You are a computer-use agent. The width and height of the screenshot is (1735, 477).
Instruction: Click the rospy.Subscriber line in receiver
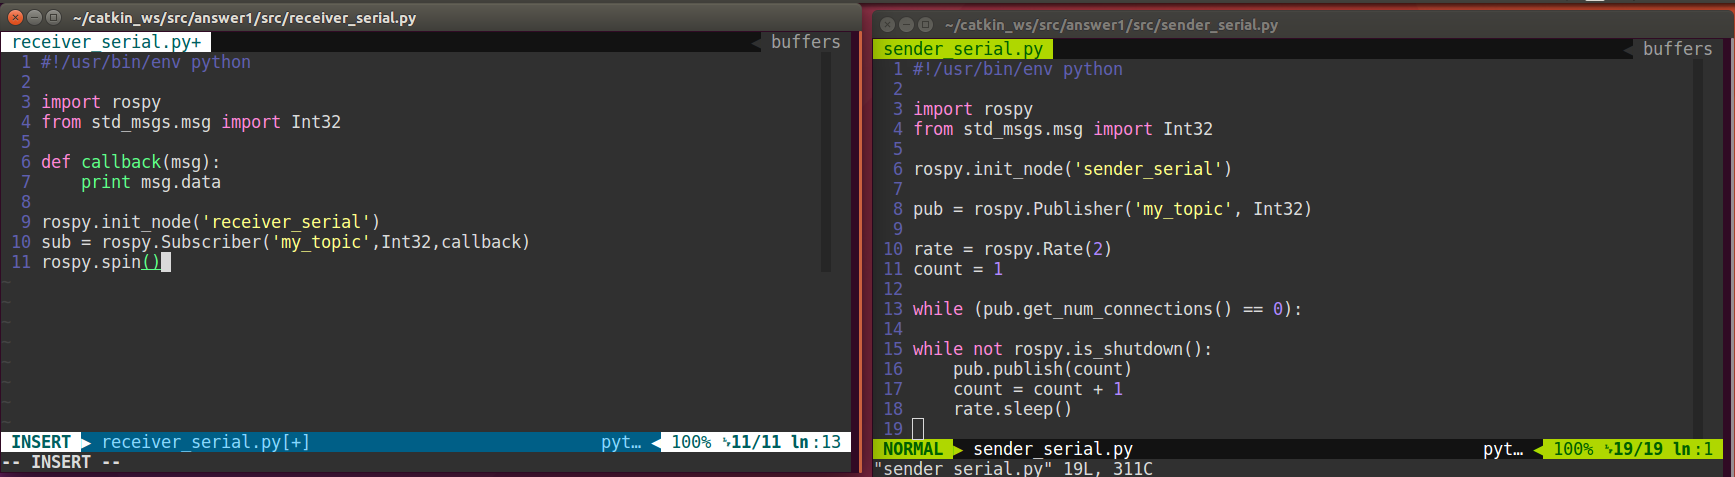[285, 242]
